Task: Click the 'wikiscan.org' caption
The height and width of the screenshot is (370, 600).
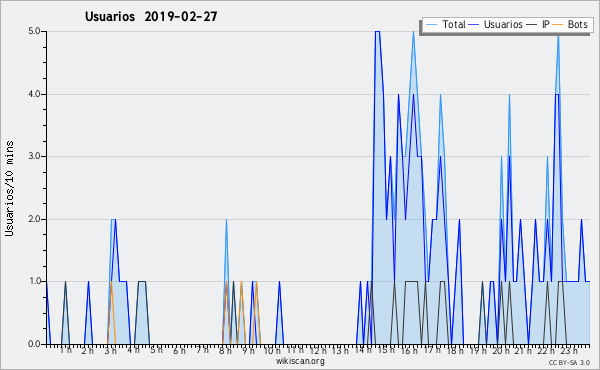Action: coord(300,361)
